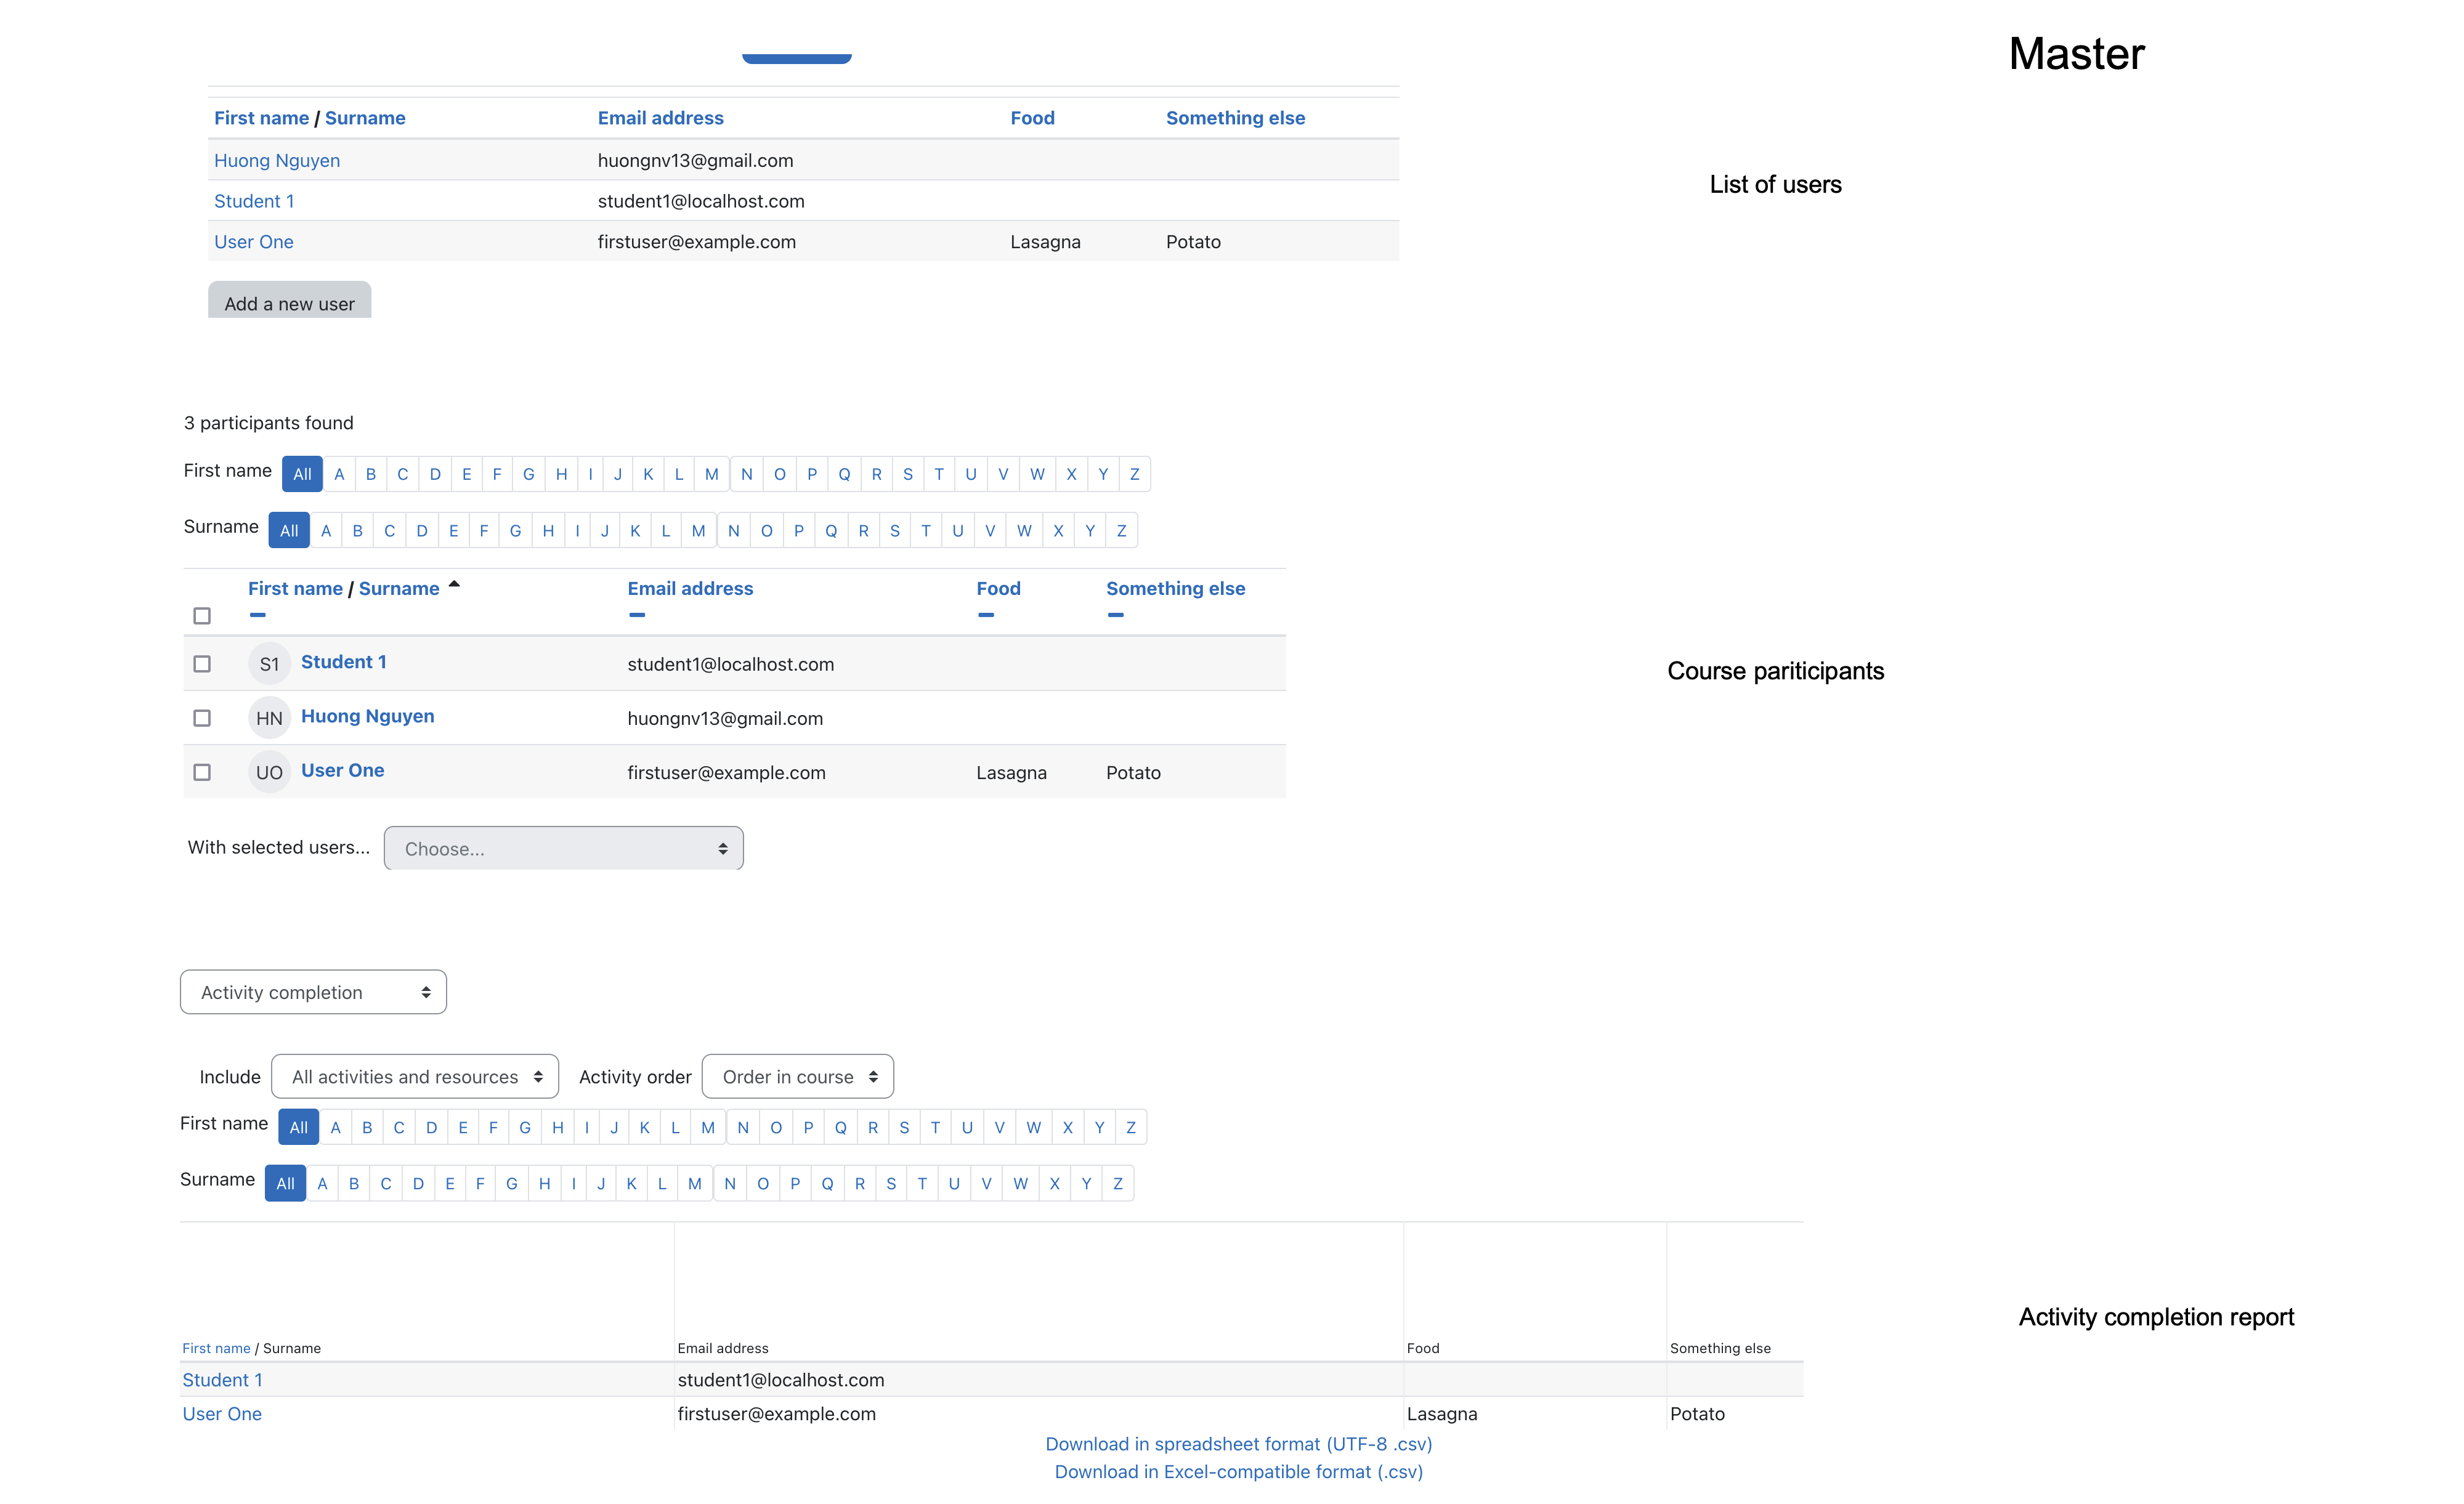Screen dimensions: 2464x1504
Task: Filter completion report Surname by letter O
Action: [763, 1184]
